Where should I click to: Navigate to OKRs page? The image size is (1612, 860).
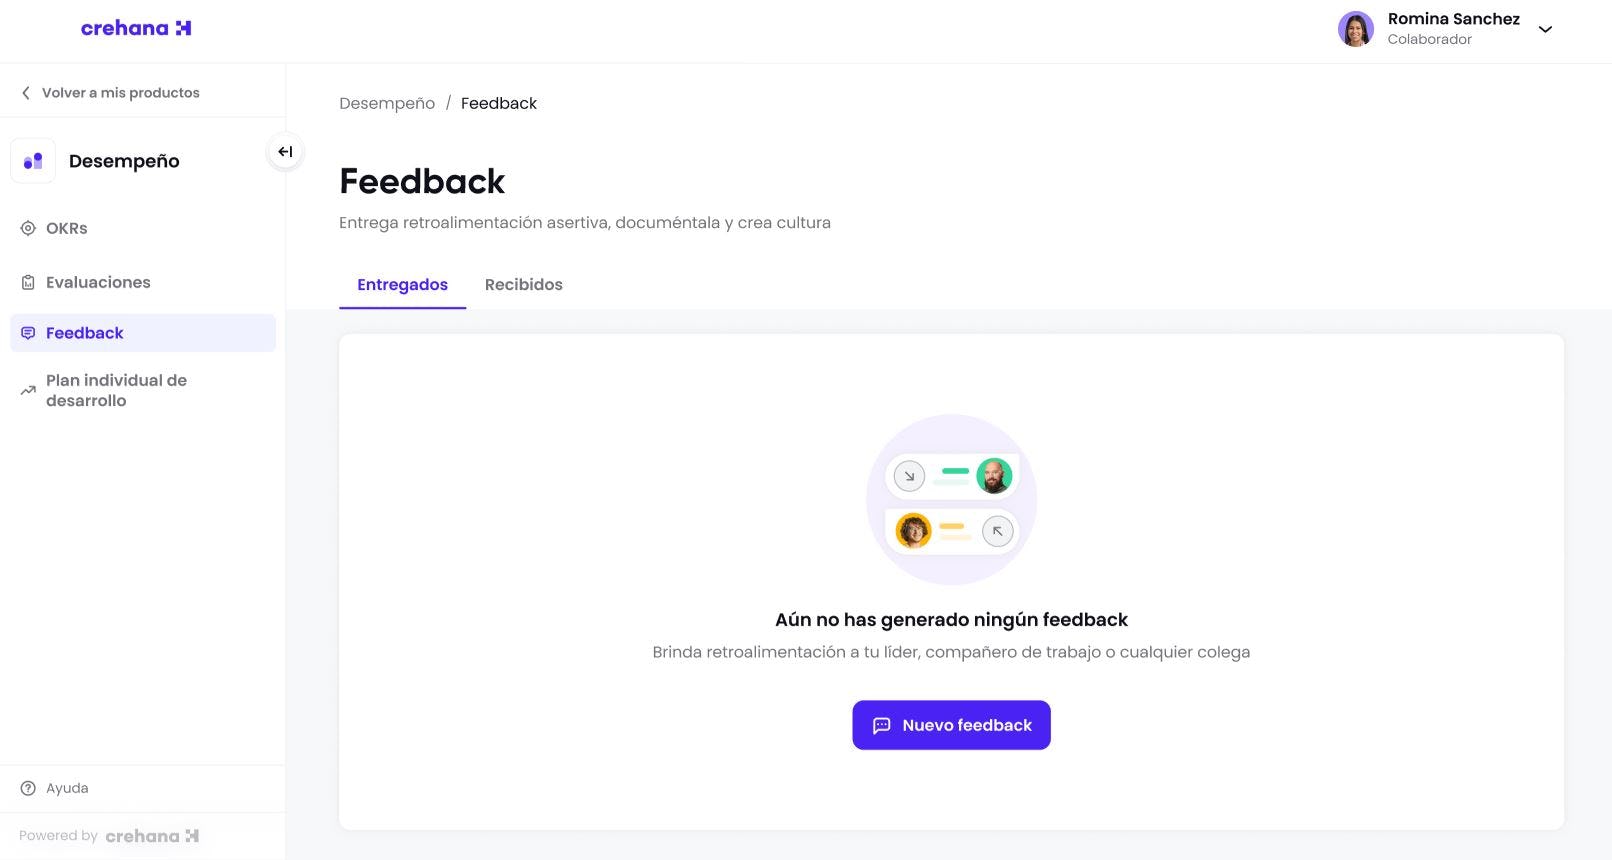coord(67,228)
